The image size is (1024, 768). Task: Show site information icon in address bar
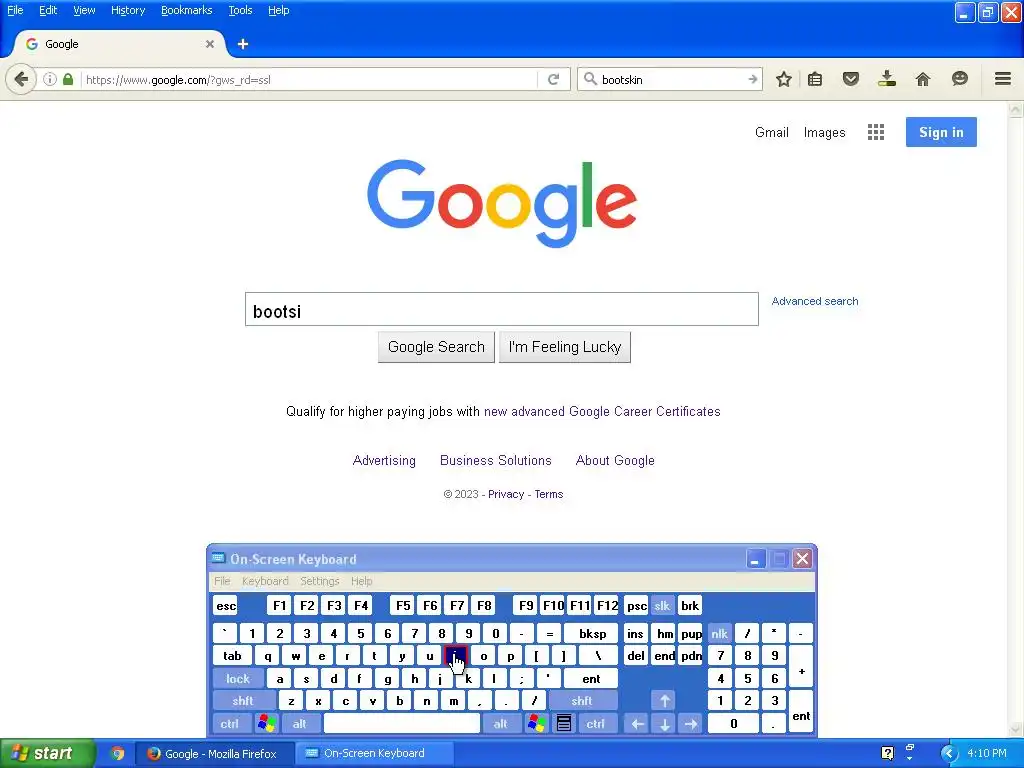(x=50, y=80)
